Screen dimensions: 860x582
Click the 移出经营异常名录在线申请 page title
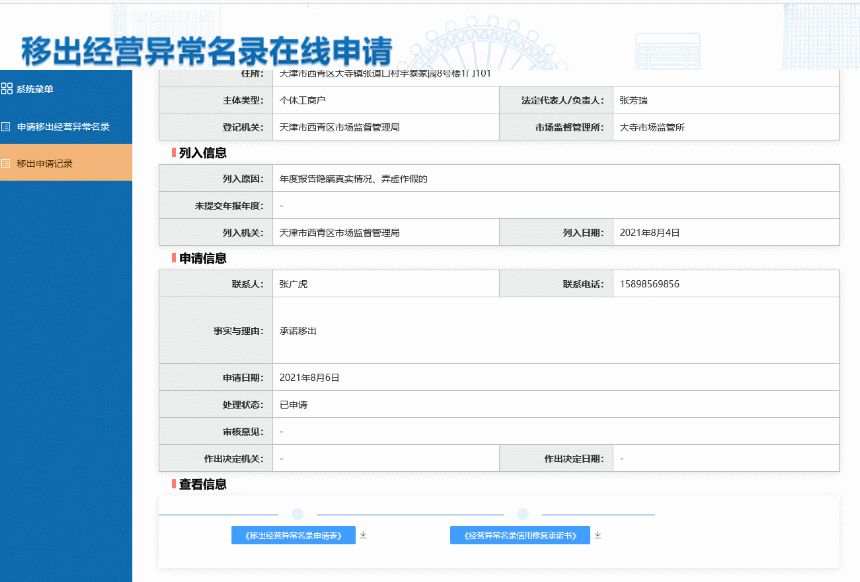pos(206,51)
